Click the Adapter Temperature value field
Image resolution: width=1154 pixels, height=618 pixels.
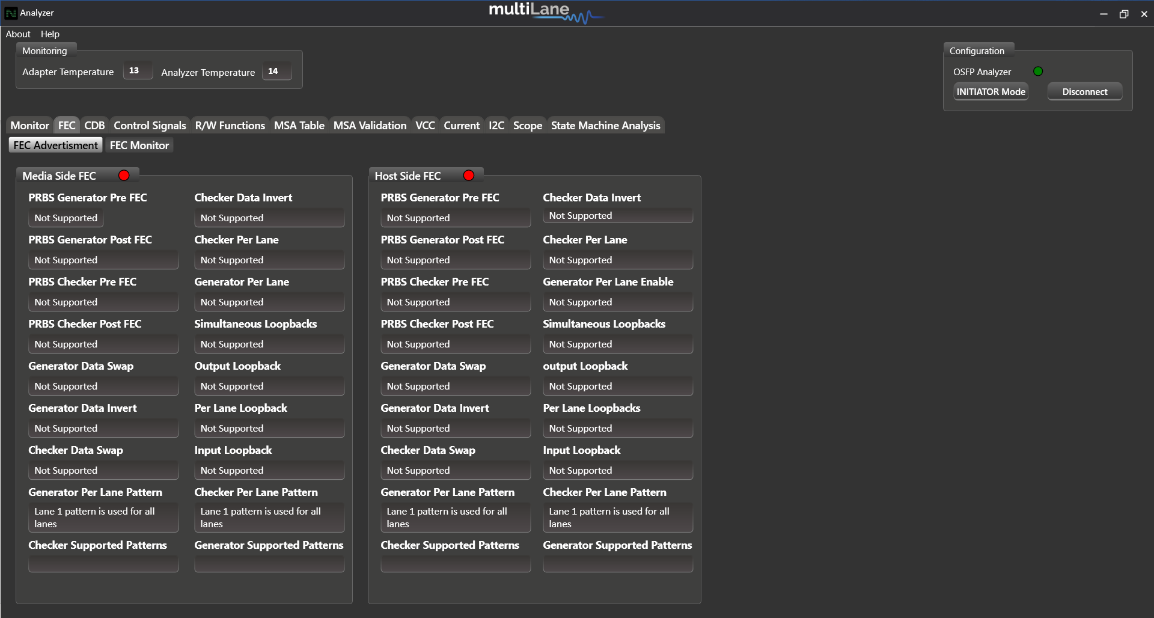click(x=138, y=71)
